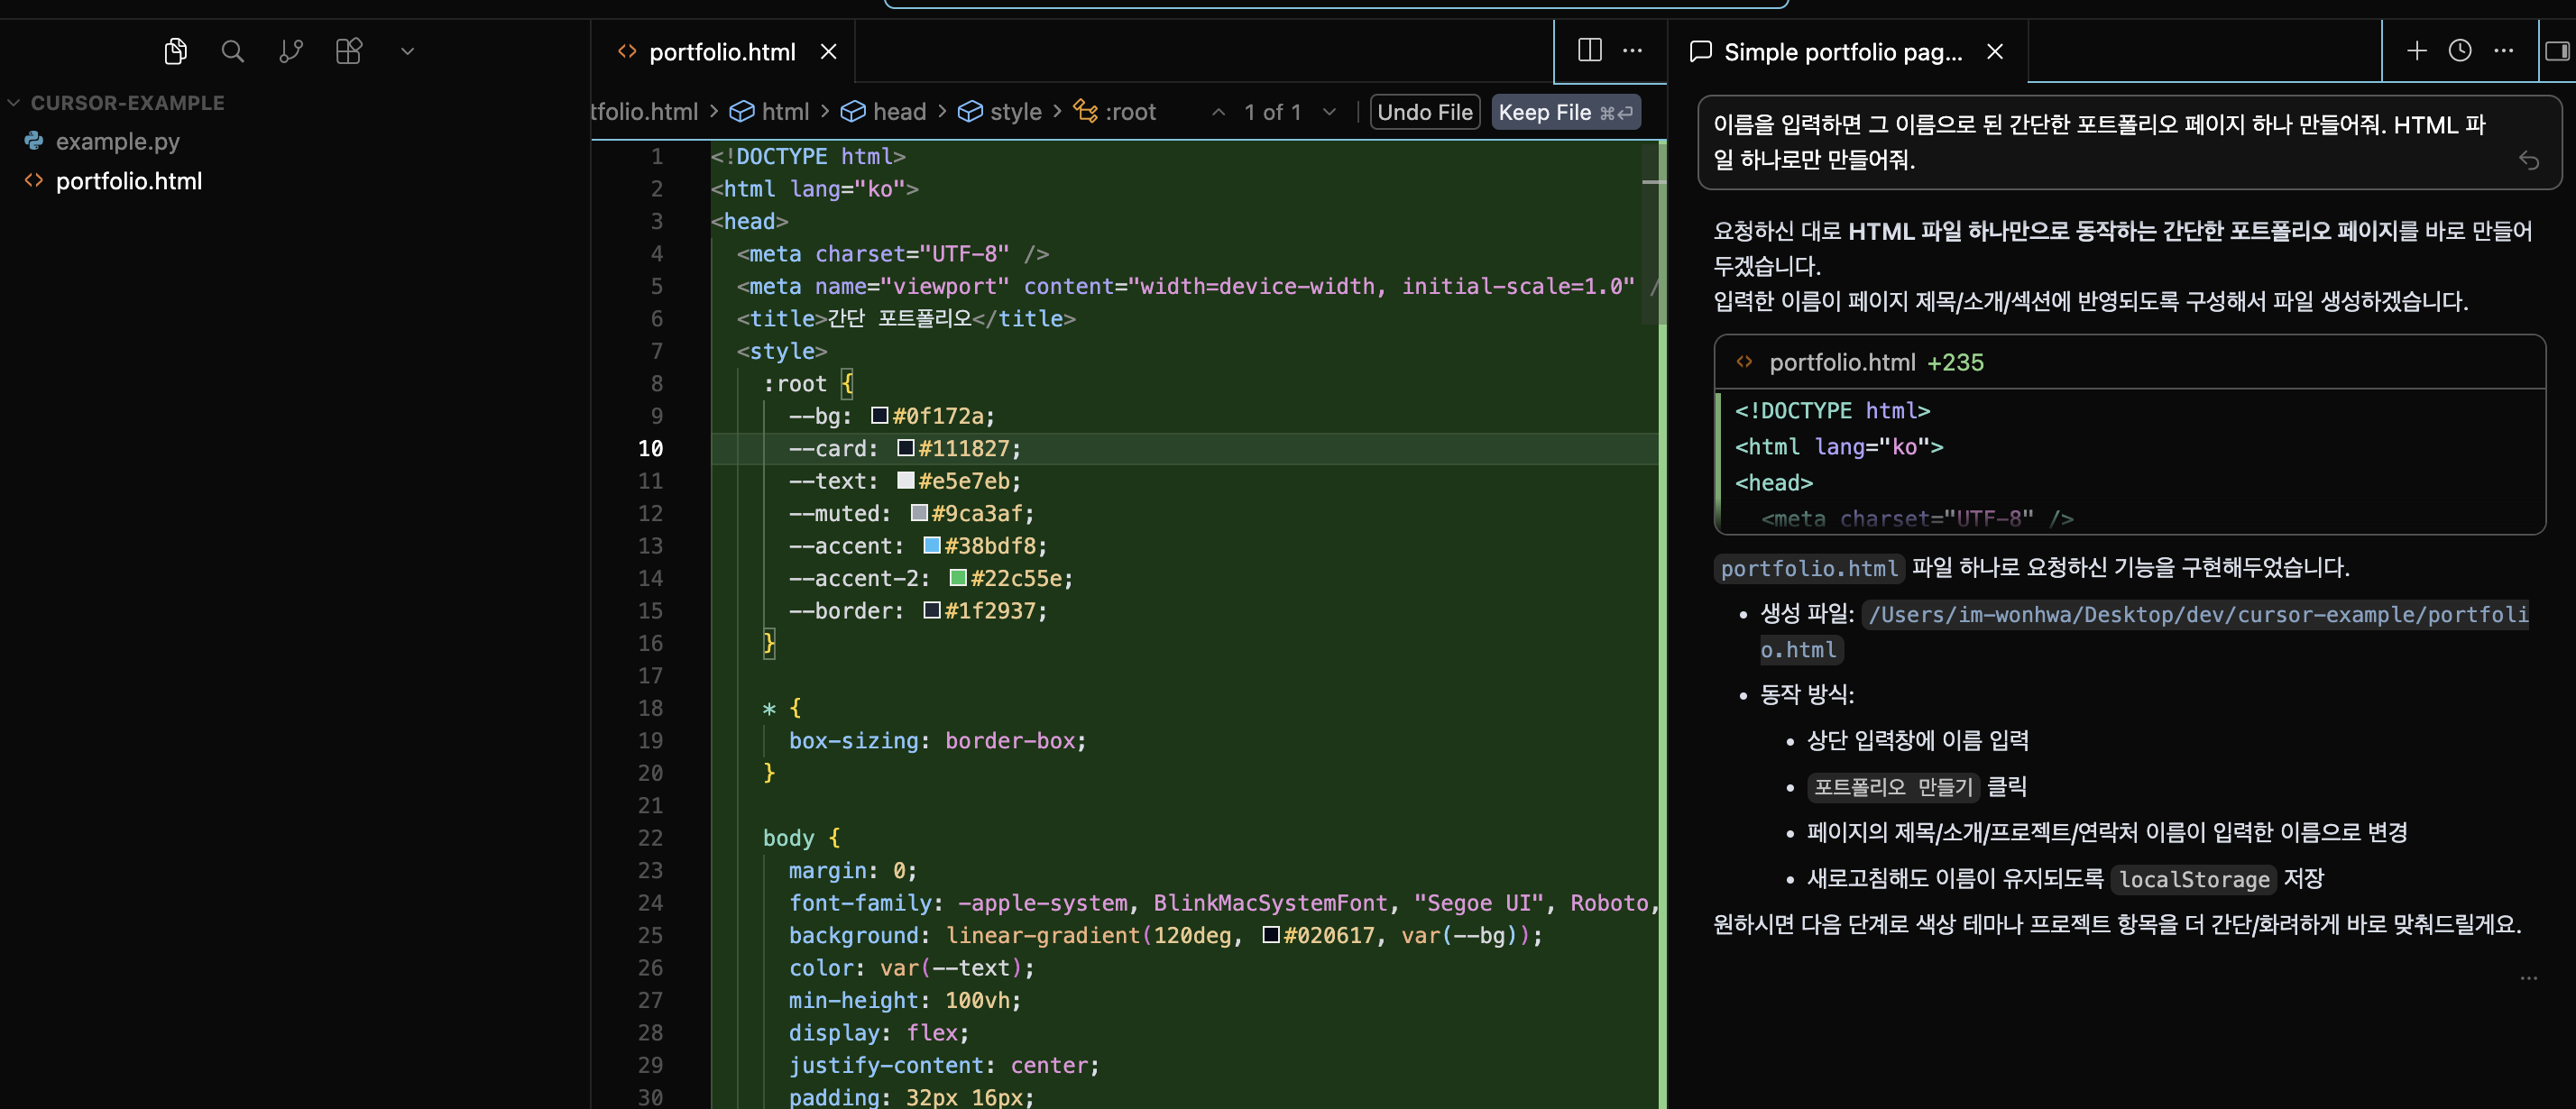Select the html breadcrumb
This screenshot has width=2576, height=1109.
click(x=769, y=112)
